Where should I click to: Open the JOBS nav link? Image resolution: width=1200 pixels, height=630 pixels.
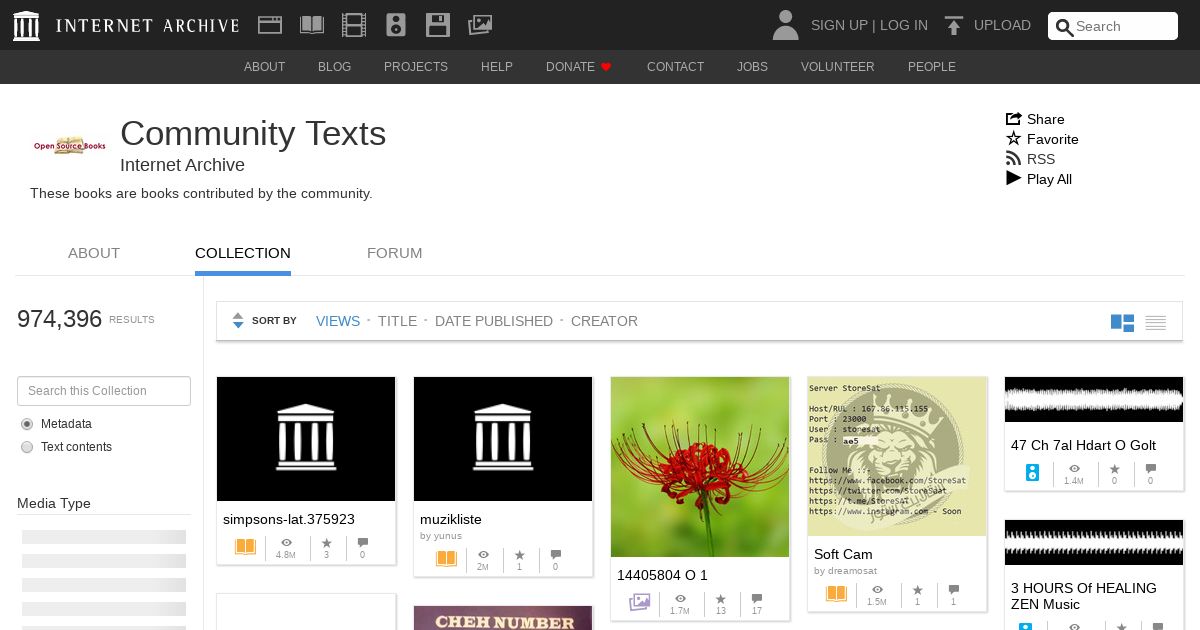(x=753, y=67)
